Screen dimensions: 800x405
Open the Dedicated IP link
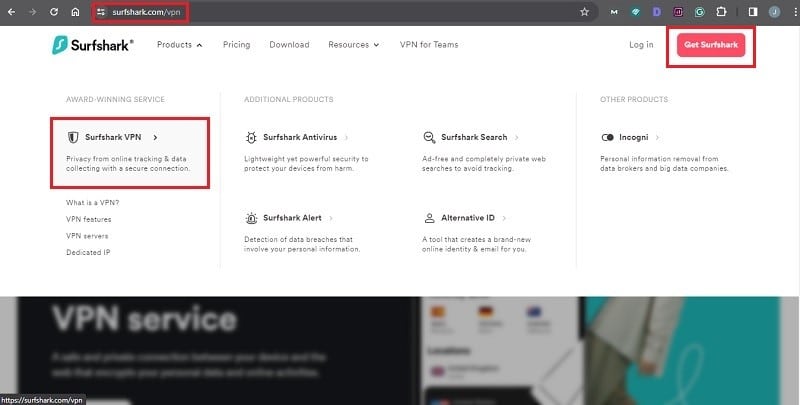click(88, 252)
